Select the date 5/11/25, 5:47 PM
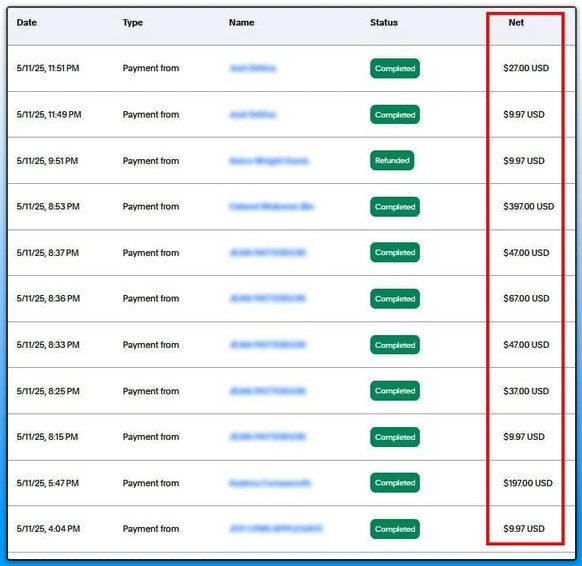Image resolution: width=582 pixels, height=566 pixels. point(48,483)
